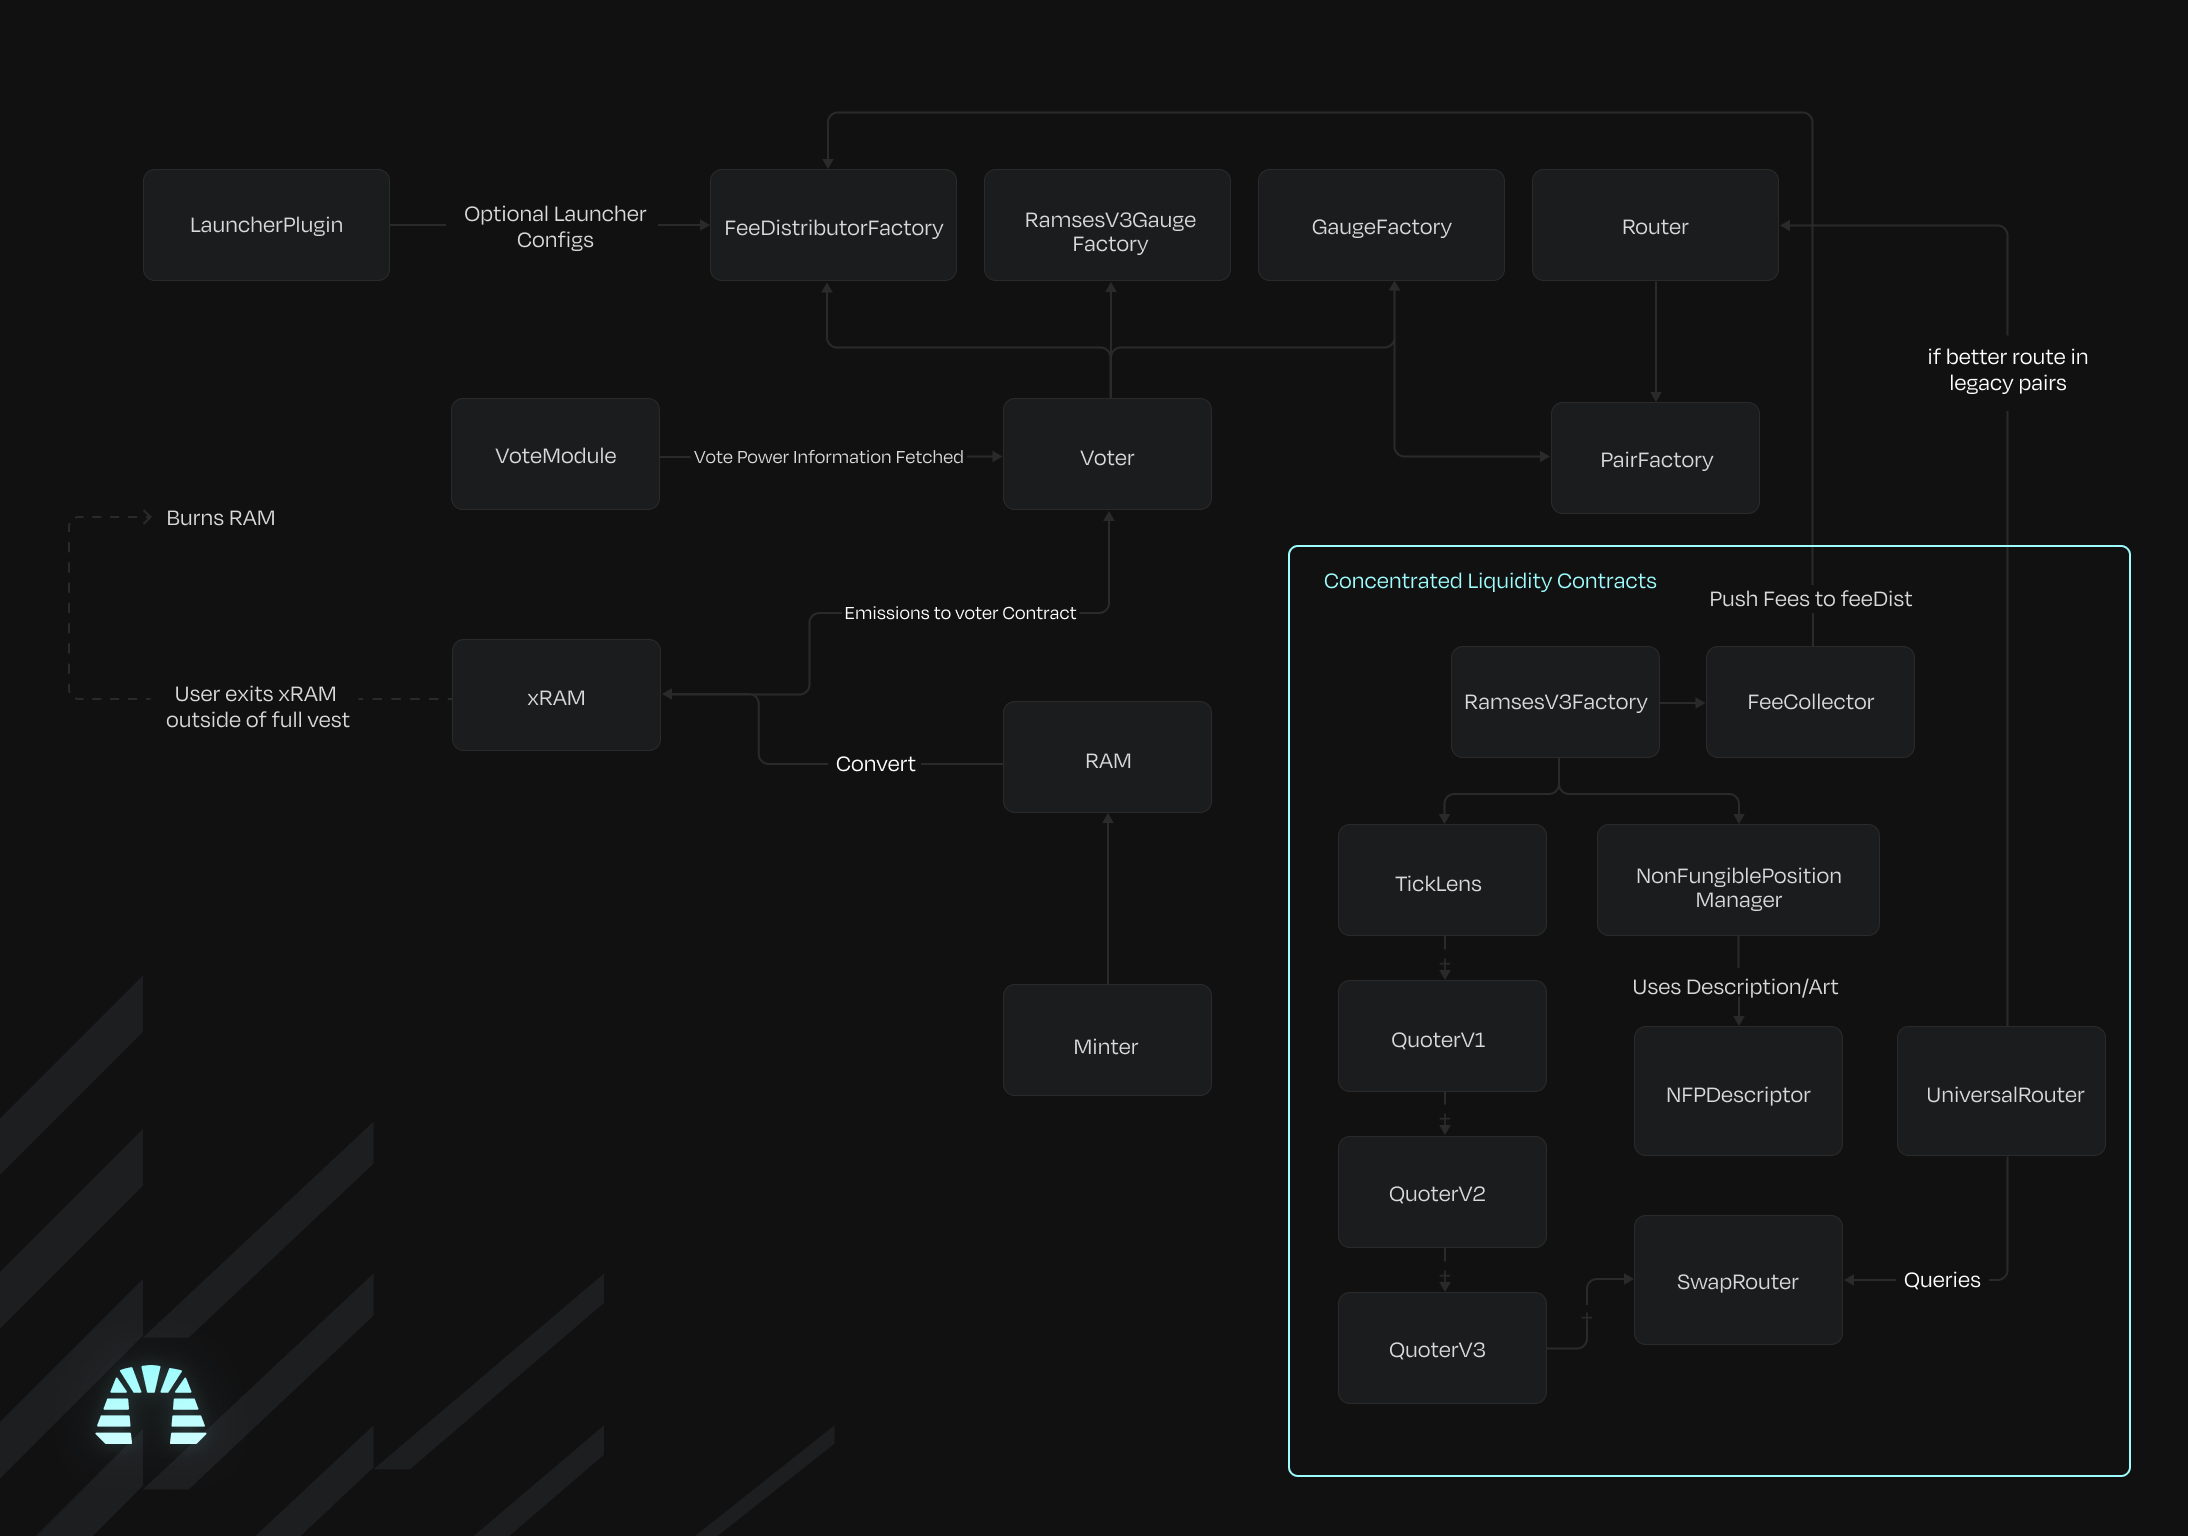
Task: Select the LauncherPlugin node
Action: coord(266,225)
